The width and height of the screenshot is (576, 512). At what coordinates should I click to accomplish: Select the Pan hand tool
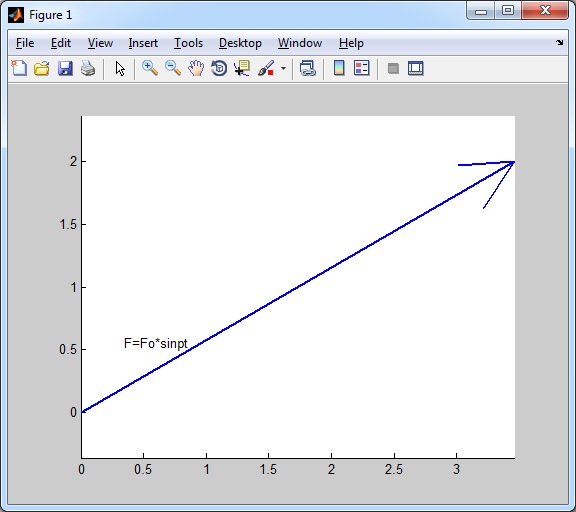(x=196, y=68)
